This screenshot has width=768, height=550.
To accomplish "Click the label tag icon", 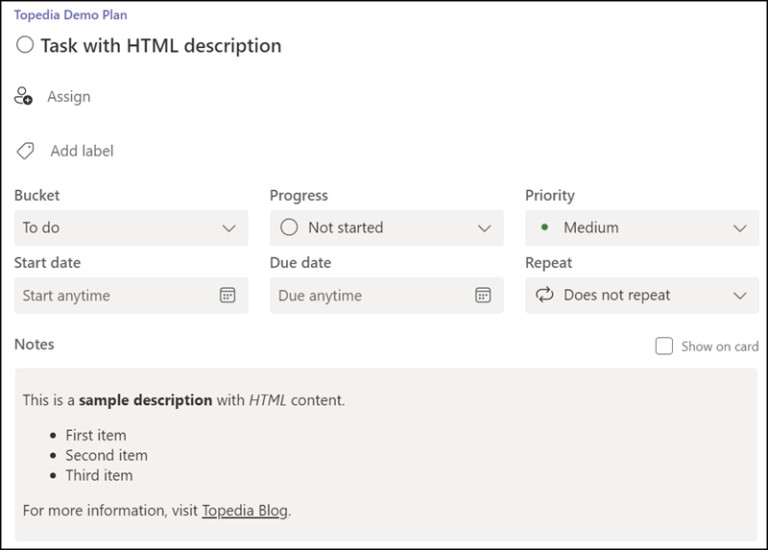I will pyautogui.click(x=25, y=151).
